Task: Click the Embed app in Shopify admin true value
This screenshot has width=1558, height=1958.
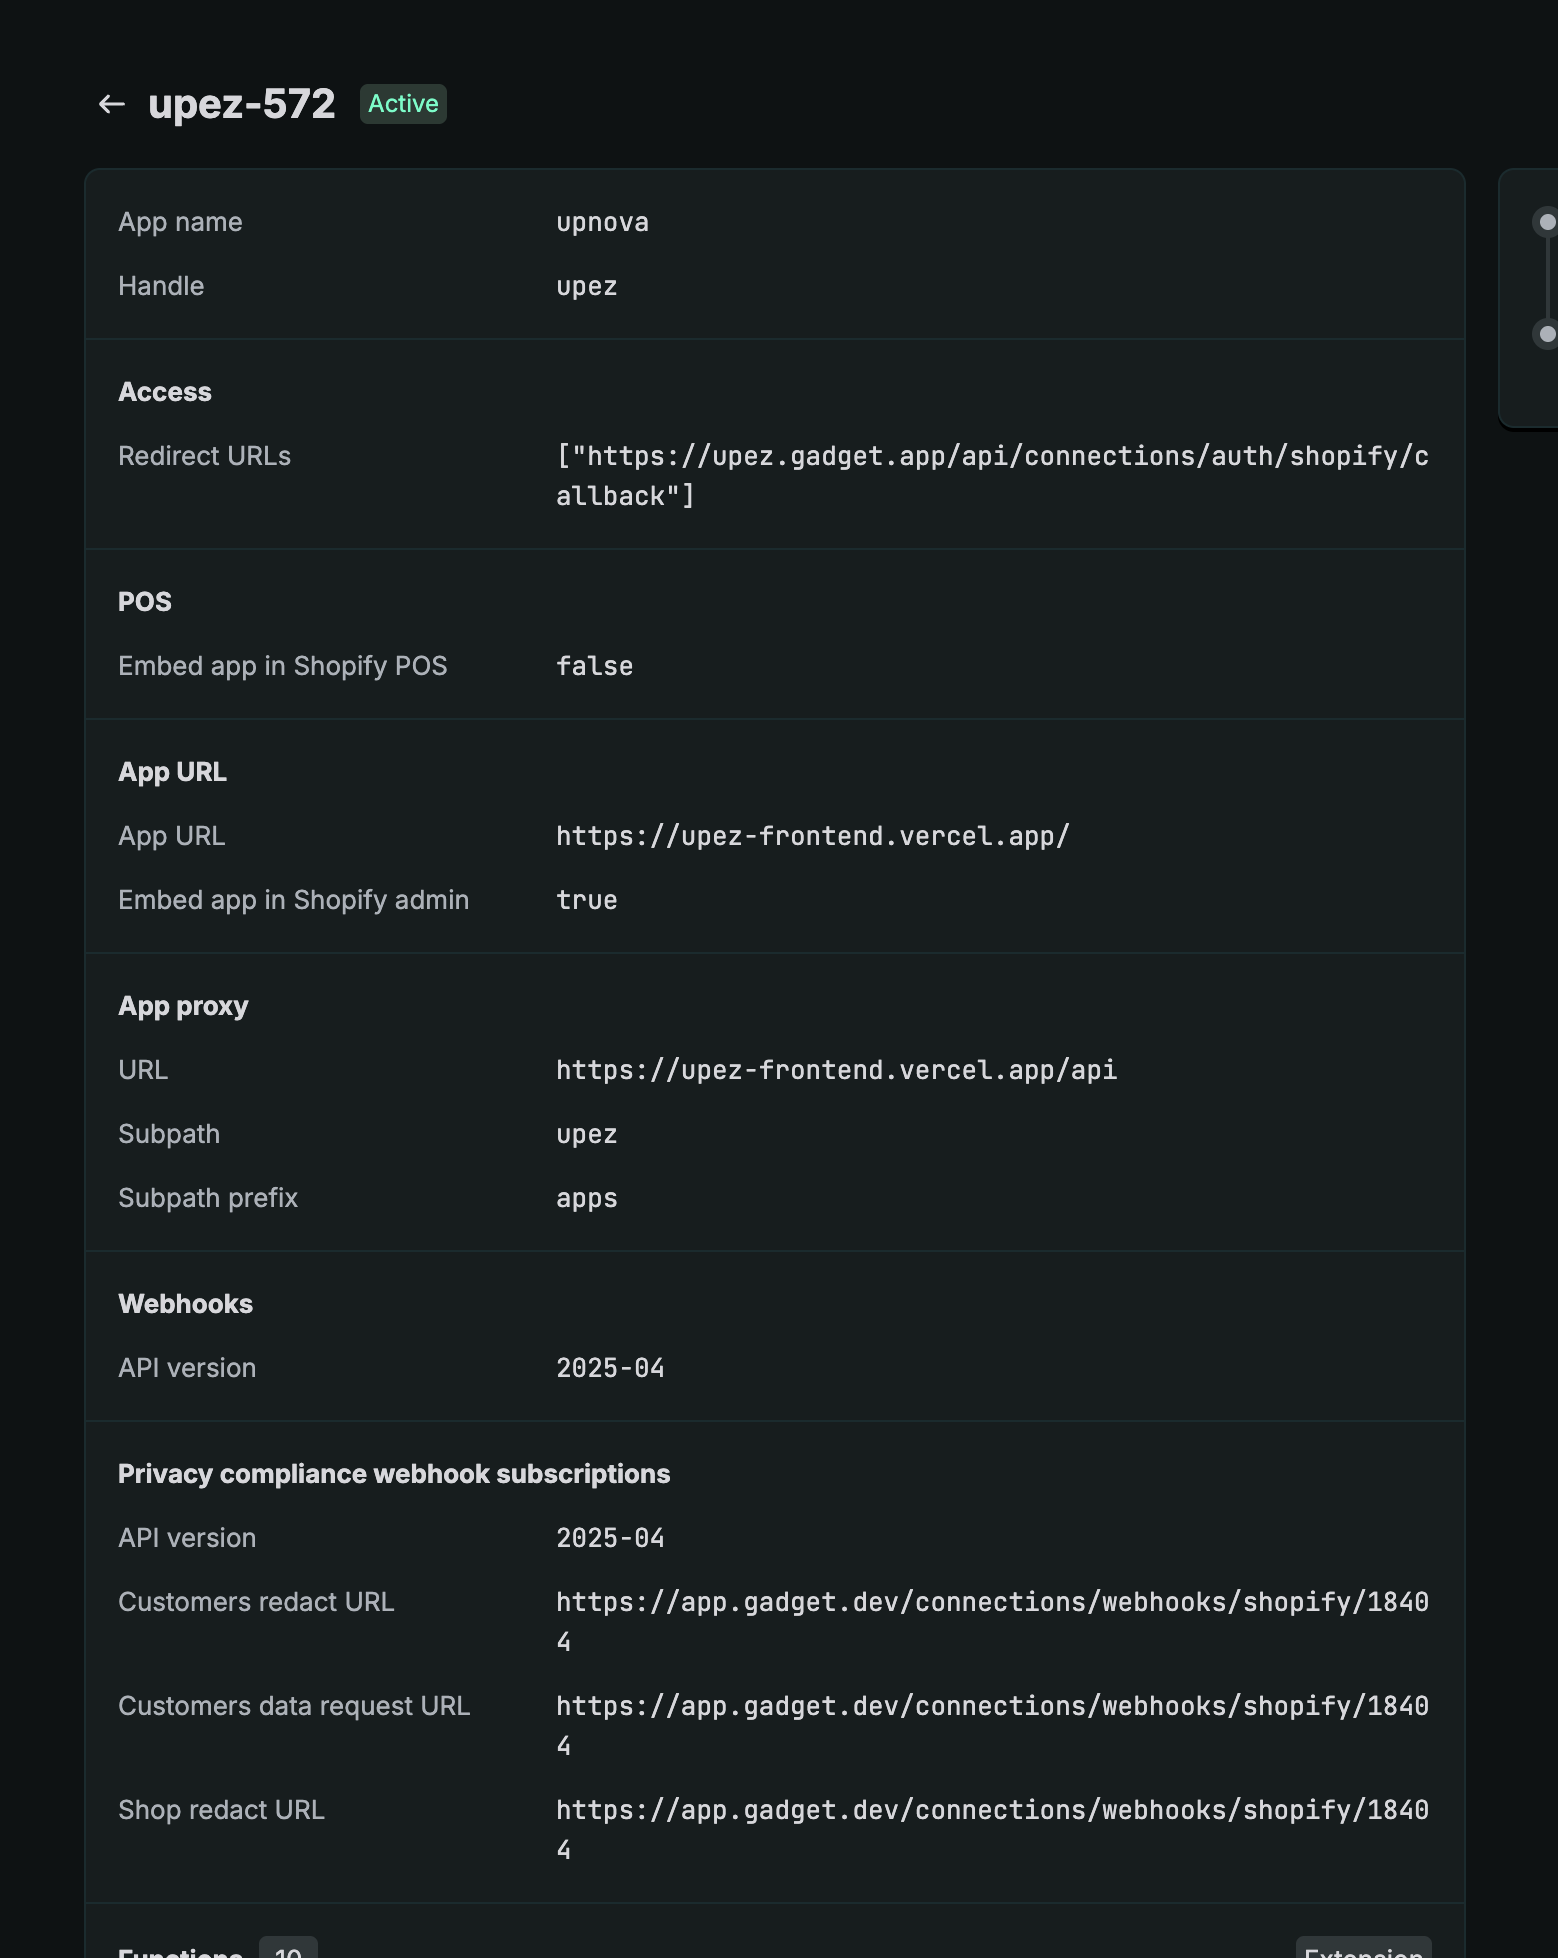Action: 586,900
